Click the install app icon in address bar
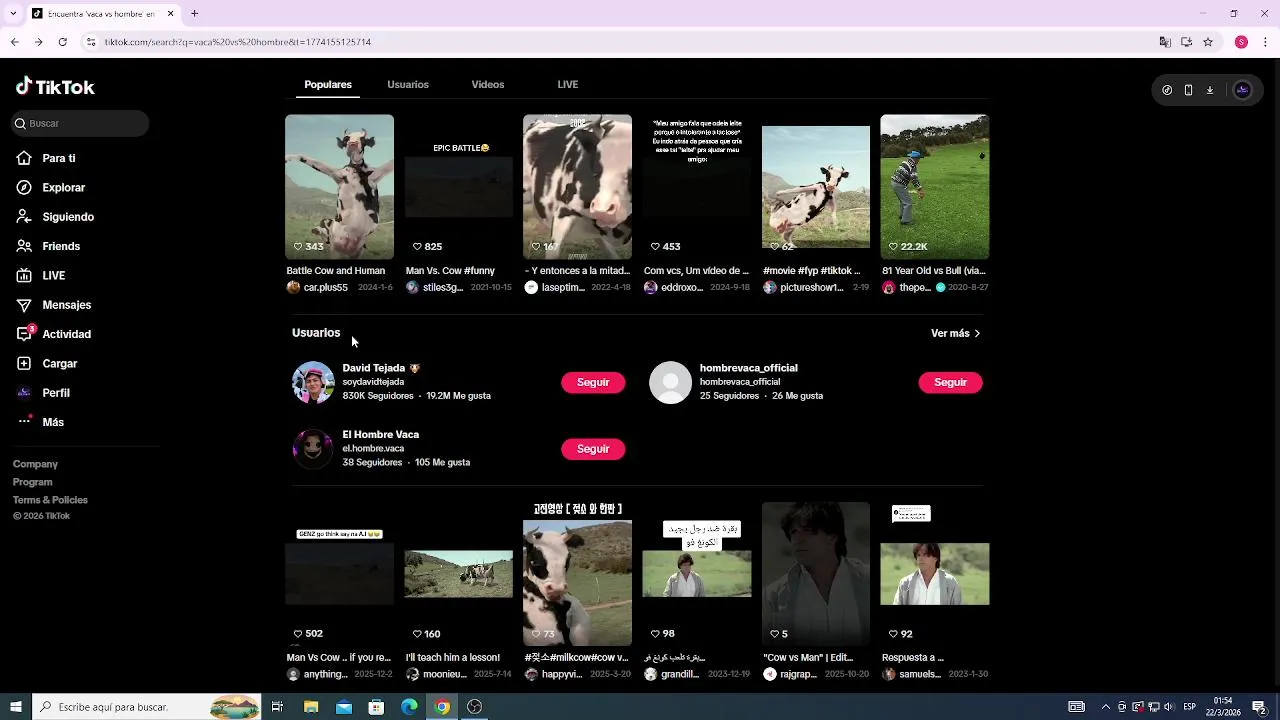Screen dimensions: 1280x720 click(1187, 42)
